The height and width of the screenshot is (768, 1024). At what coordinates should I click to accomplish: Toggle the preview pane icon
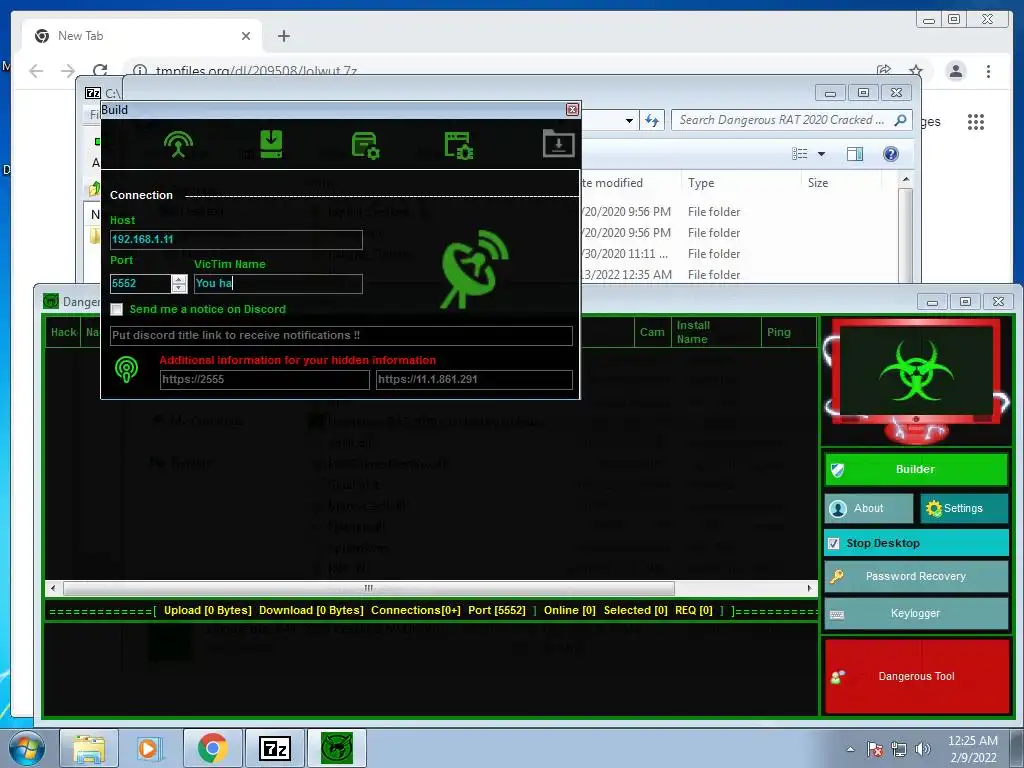855,153
